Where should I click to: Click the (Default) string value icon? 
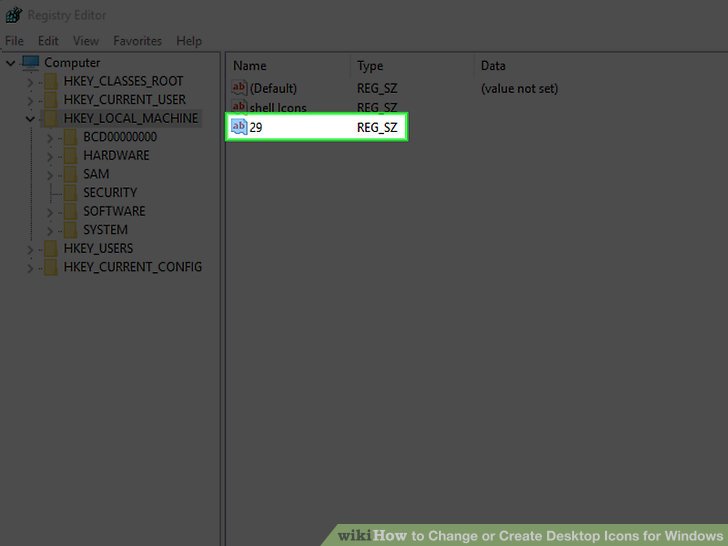tap(239, 88)
